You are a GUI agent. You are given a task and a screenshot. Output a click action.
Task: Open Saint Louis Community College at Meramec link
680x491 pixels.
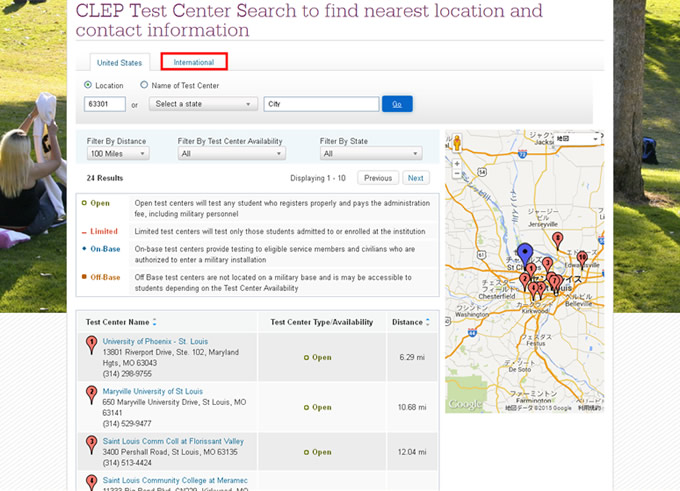point(175,480)
